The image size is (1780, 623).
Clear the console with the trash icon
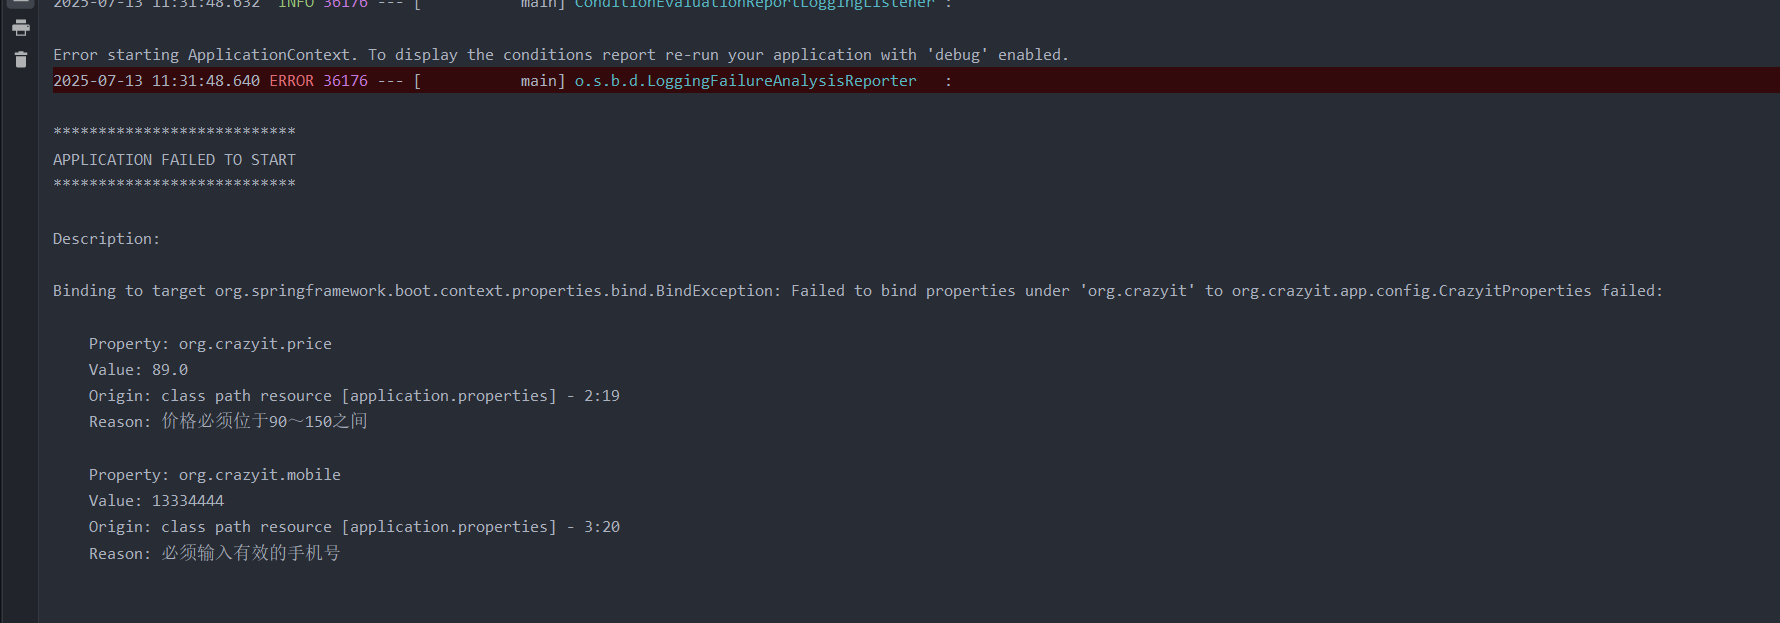pos(20,60)
